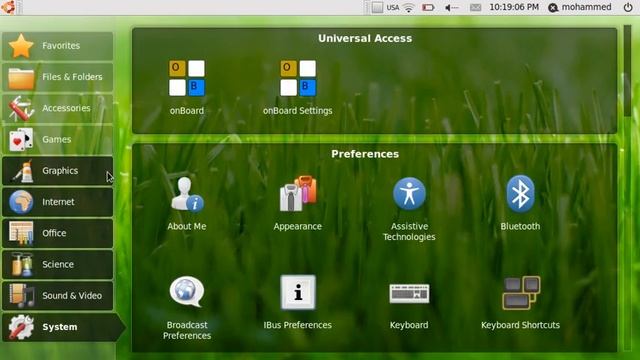
Task: Open IBus Preferences
Action: (x=298, y=302)
